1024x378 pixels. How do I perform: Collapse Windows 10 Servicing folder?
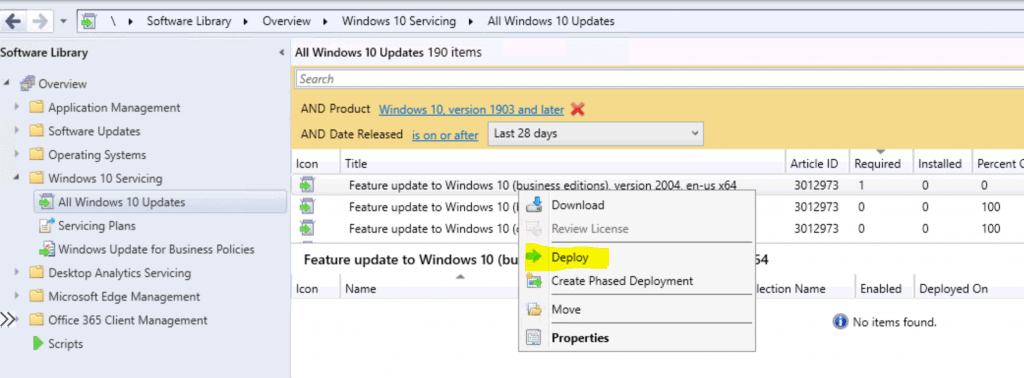pyautogui.click(x=17, y=178)
